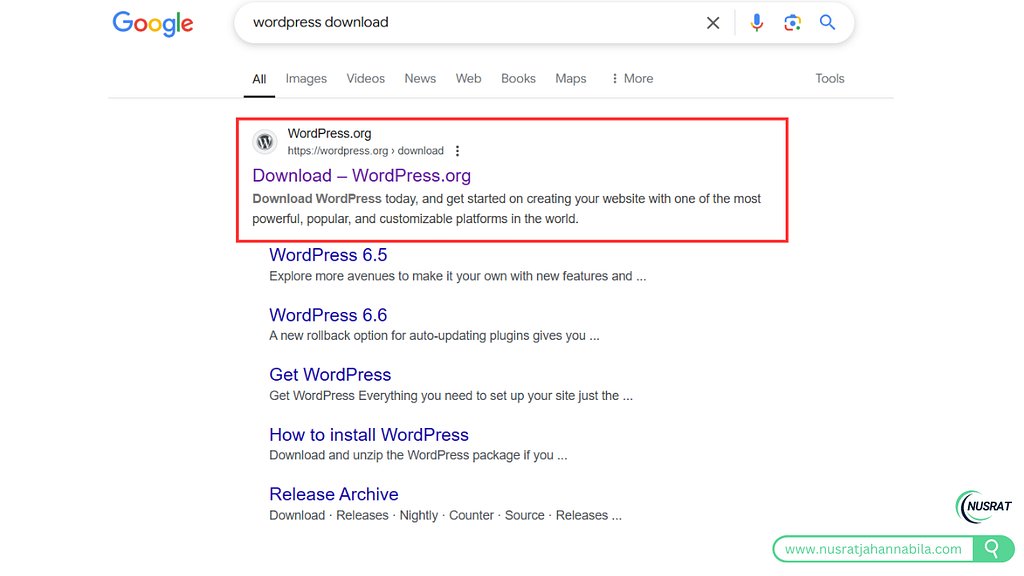Click the green search icon at nusratjahannabila.com
This screenshot has width=1024, height=576.
[993, 549]
